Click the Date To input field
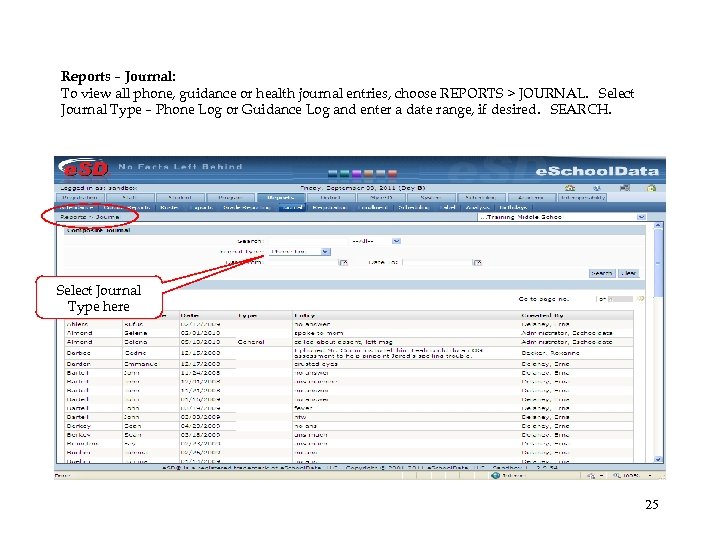The width and height of the screenshot is (720, 540). coord(438,262)
